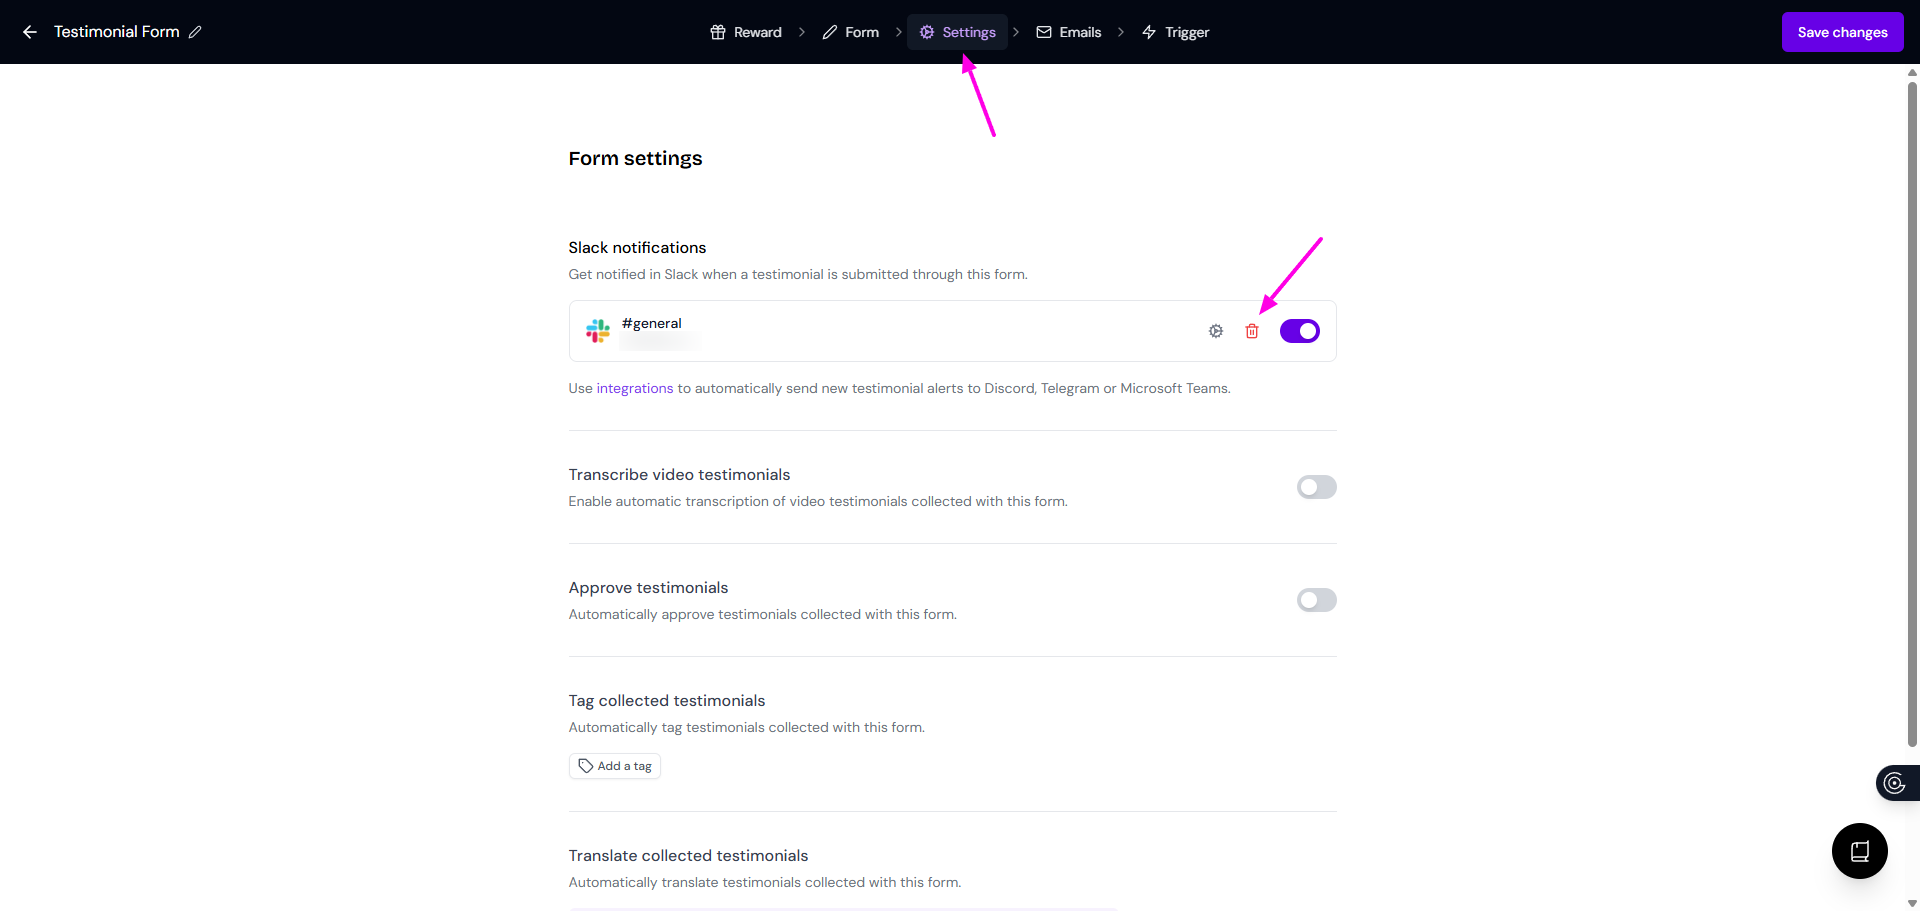The height and width of the screenshot is (911, 1920).
Task: Disable the Slack #general notification toggle
Action: tap(1299, 331)
